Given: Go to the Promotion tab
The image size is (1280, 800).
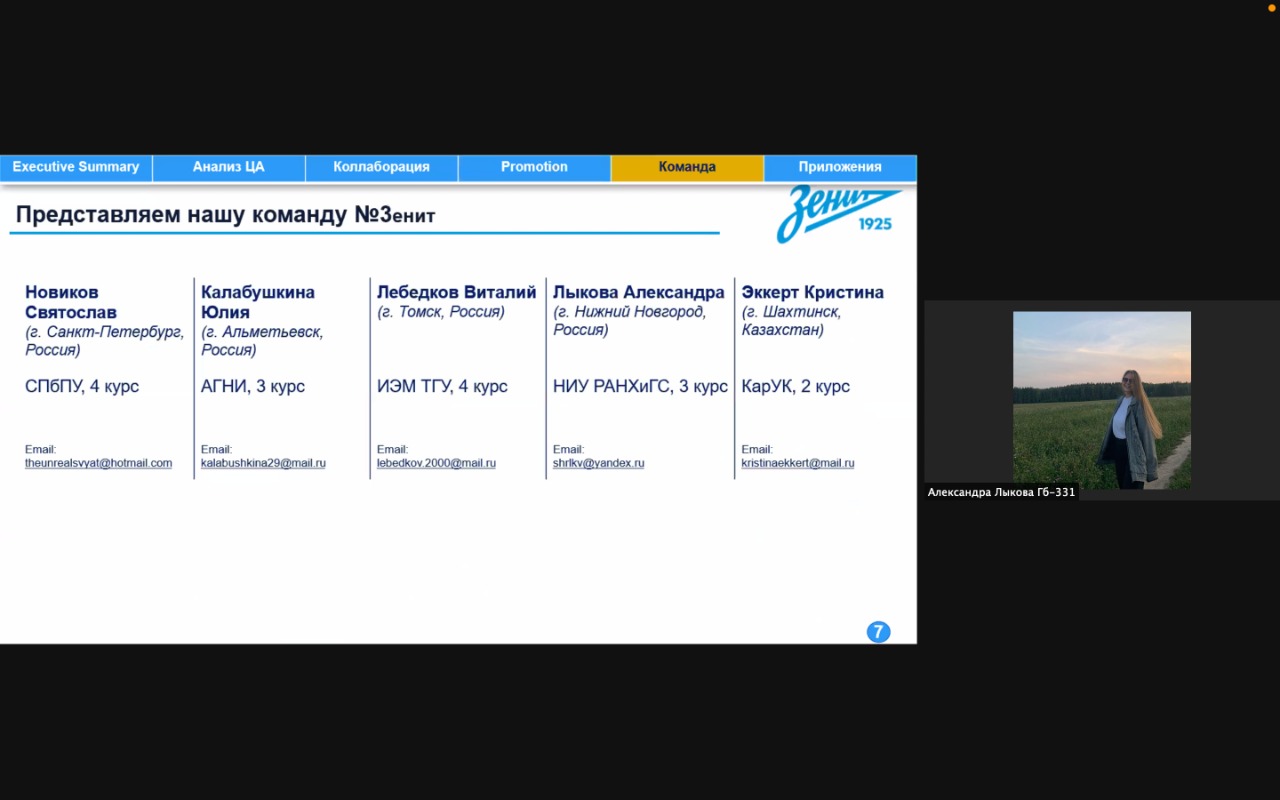Looking at the screenshot, I should pos(535,167).
